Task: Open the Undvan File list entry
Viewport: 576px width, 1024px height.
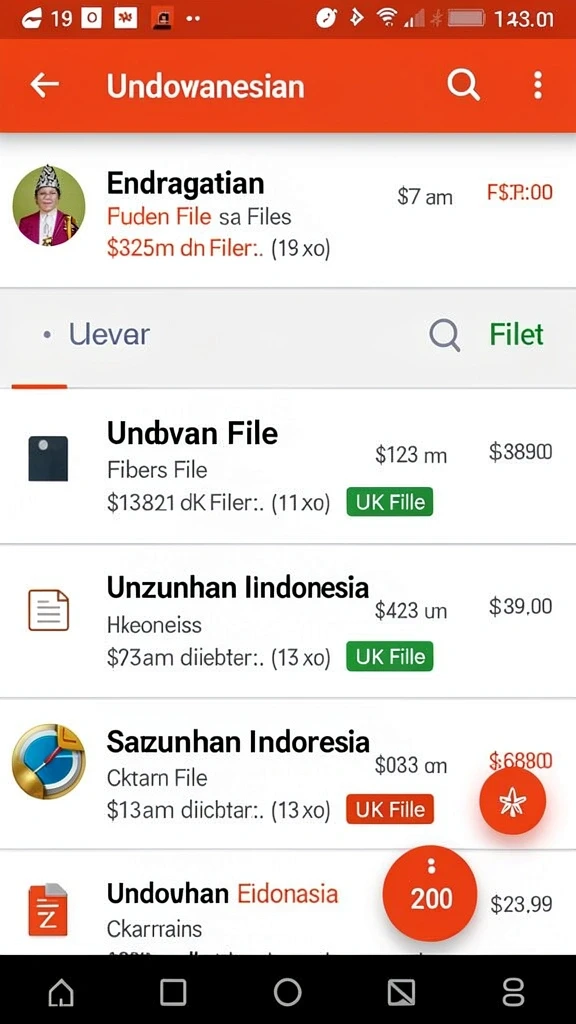Action: (288, 466)
